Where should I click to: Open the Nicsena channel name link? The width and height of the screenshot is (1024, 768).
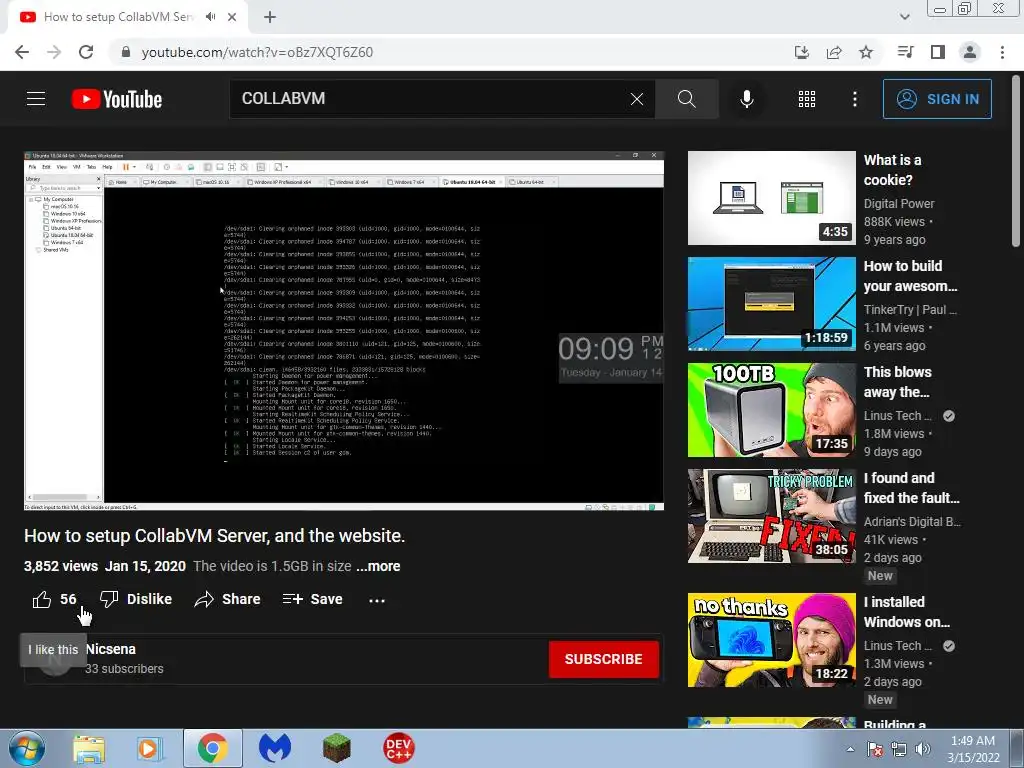click(111, 649)
